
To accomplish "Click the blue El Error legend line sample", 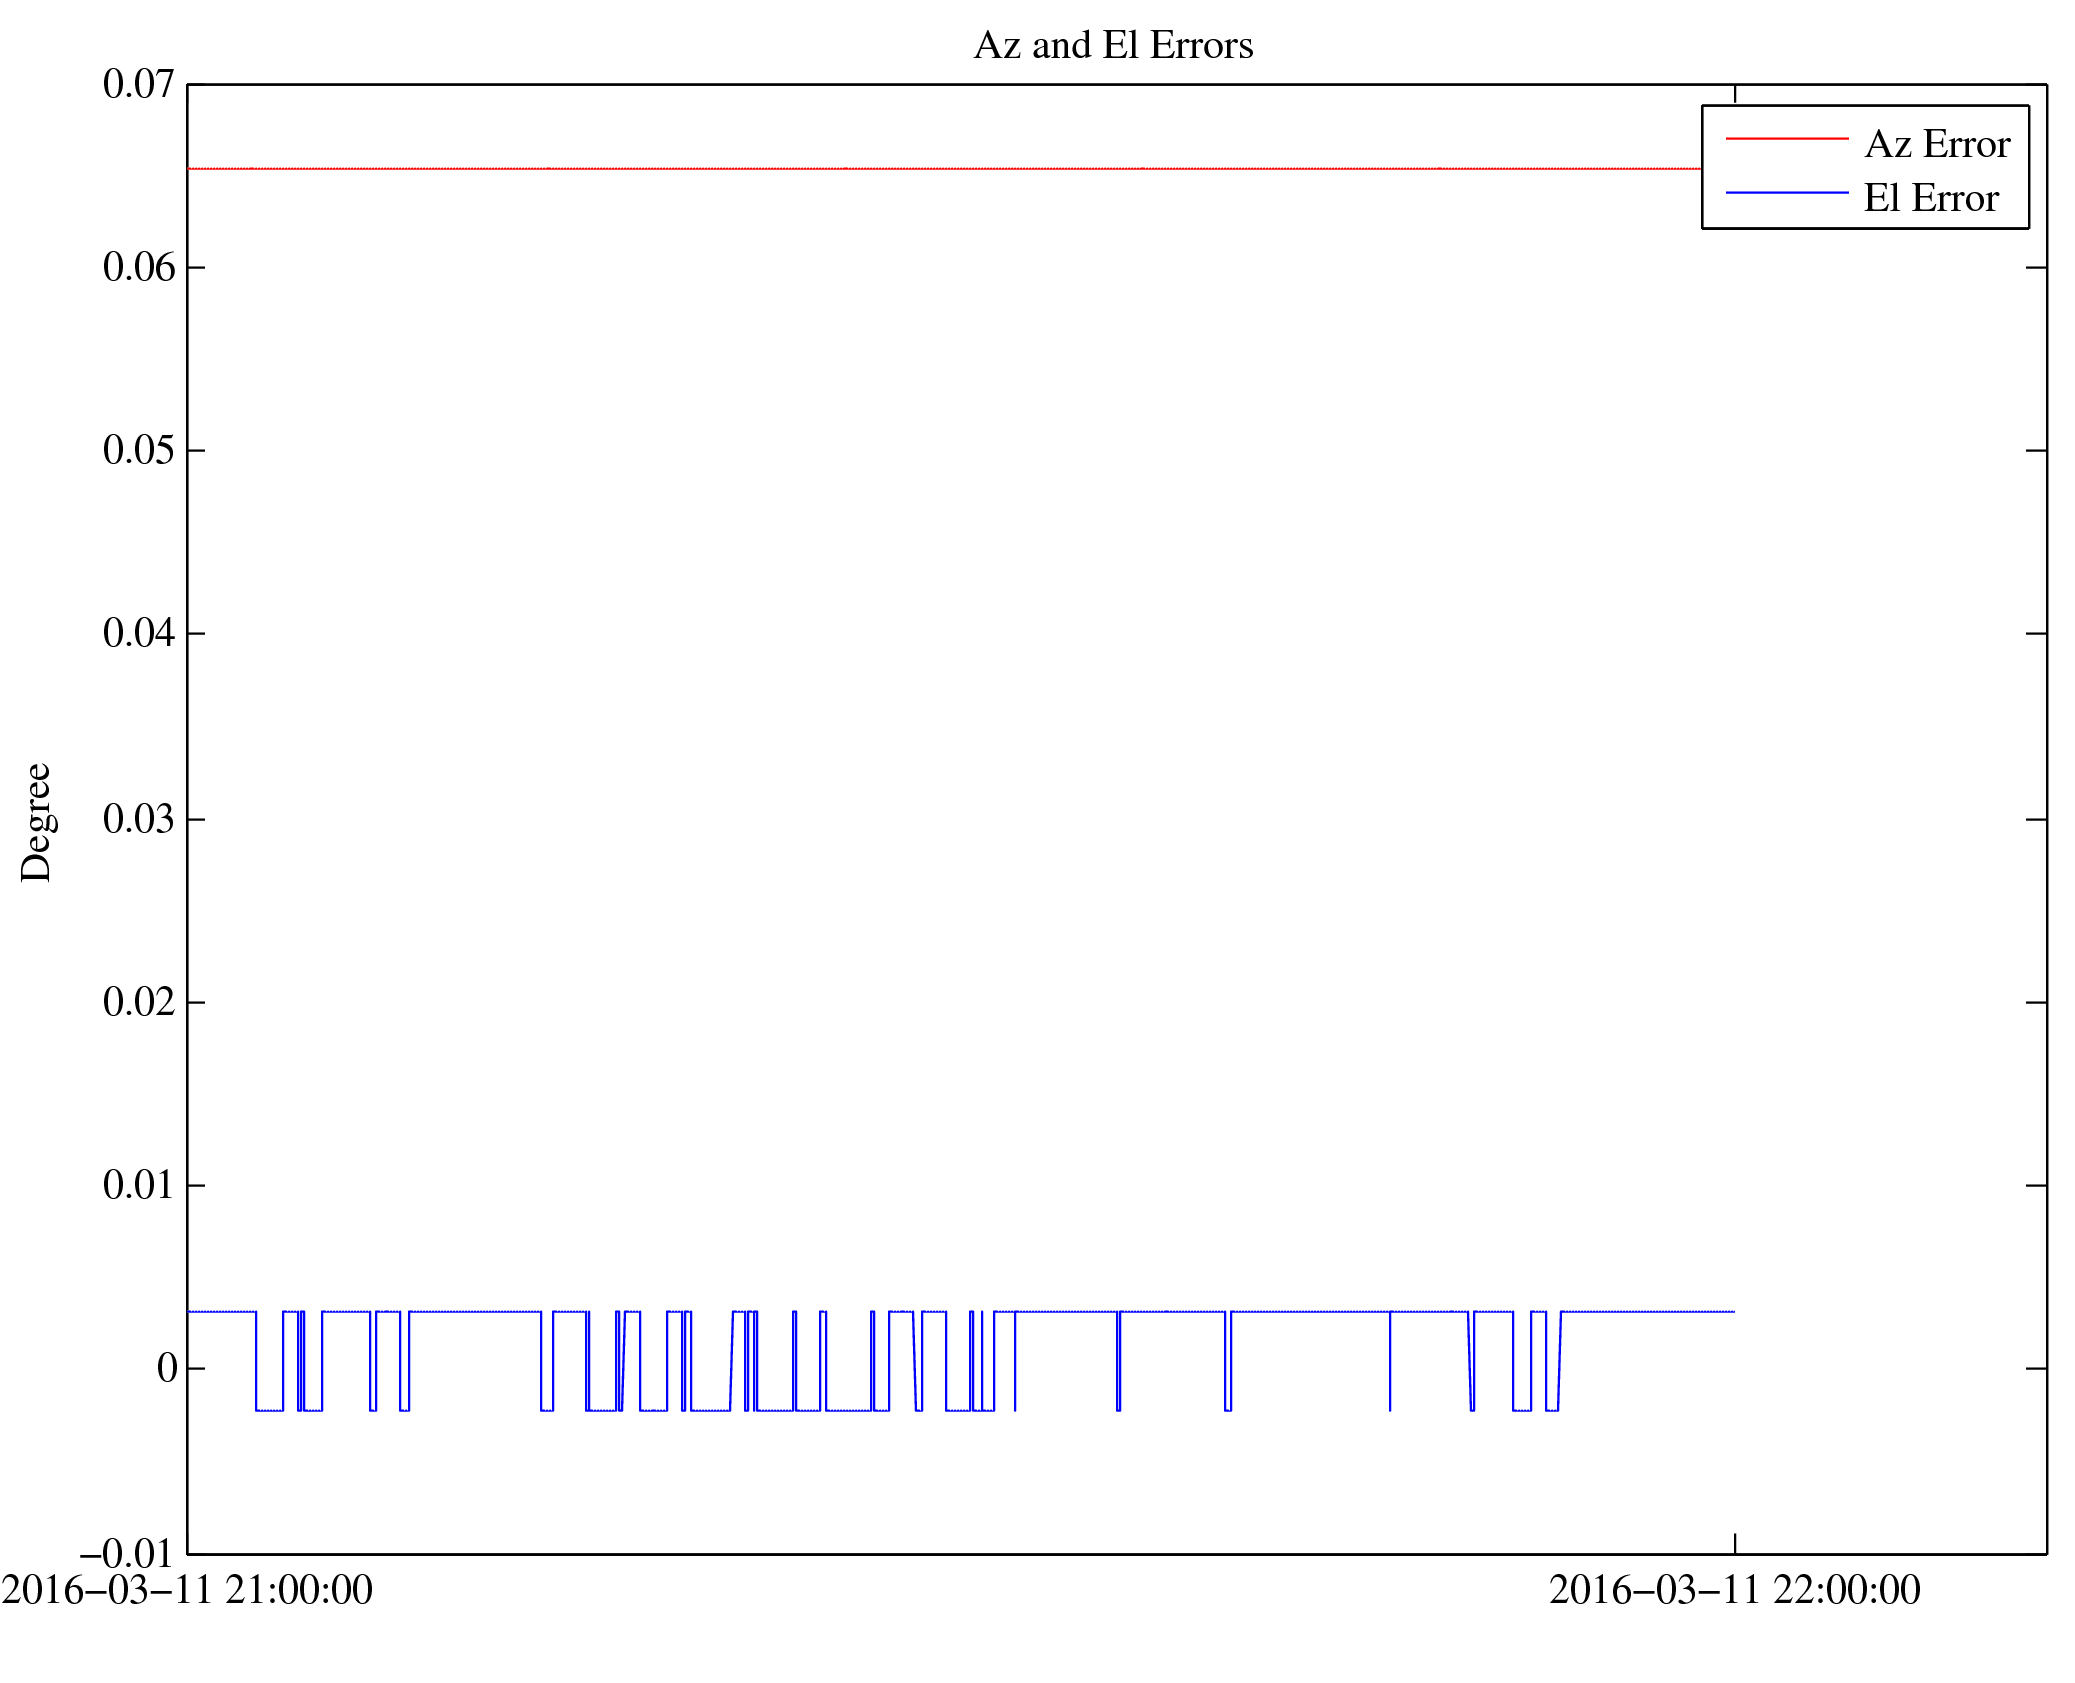I will tap(1786, 192).
